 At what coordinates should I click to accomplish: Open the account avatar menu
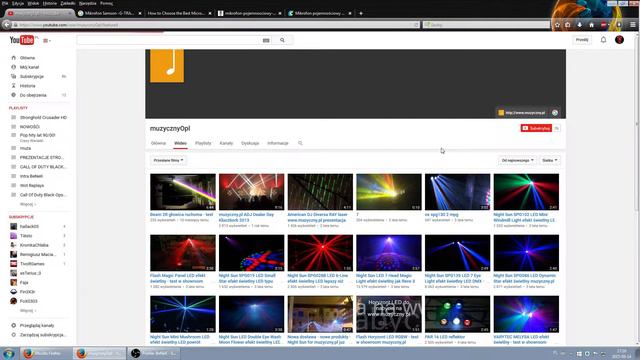[x=619, y=40]
